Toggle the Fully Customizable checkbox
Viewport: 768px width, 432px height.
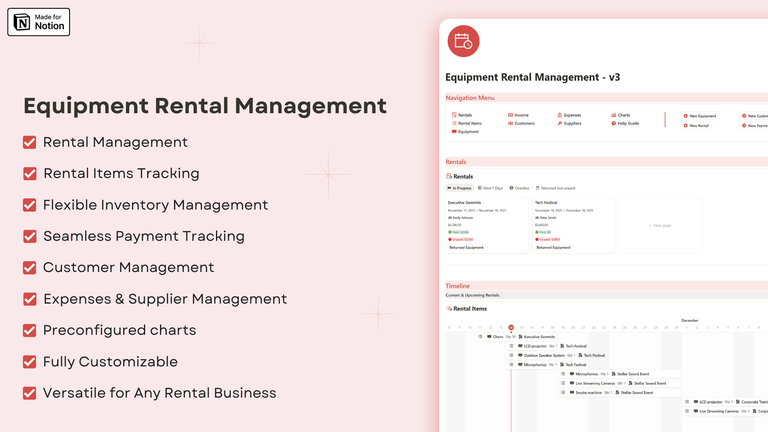coord(30,362)
